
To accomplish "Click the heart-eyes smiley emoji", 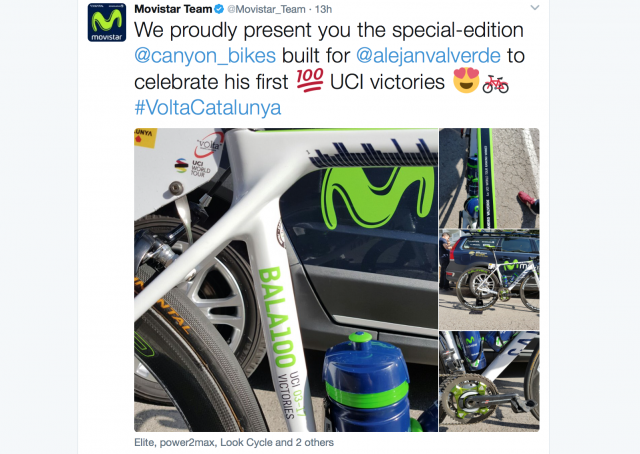I will (466, 80).
